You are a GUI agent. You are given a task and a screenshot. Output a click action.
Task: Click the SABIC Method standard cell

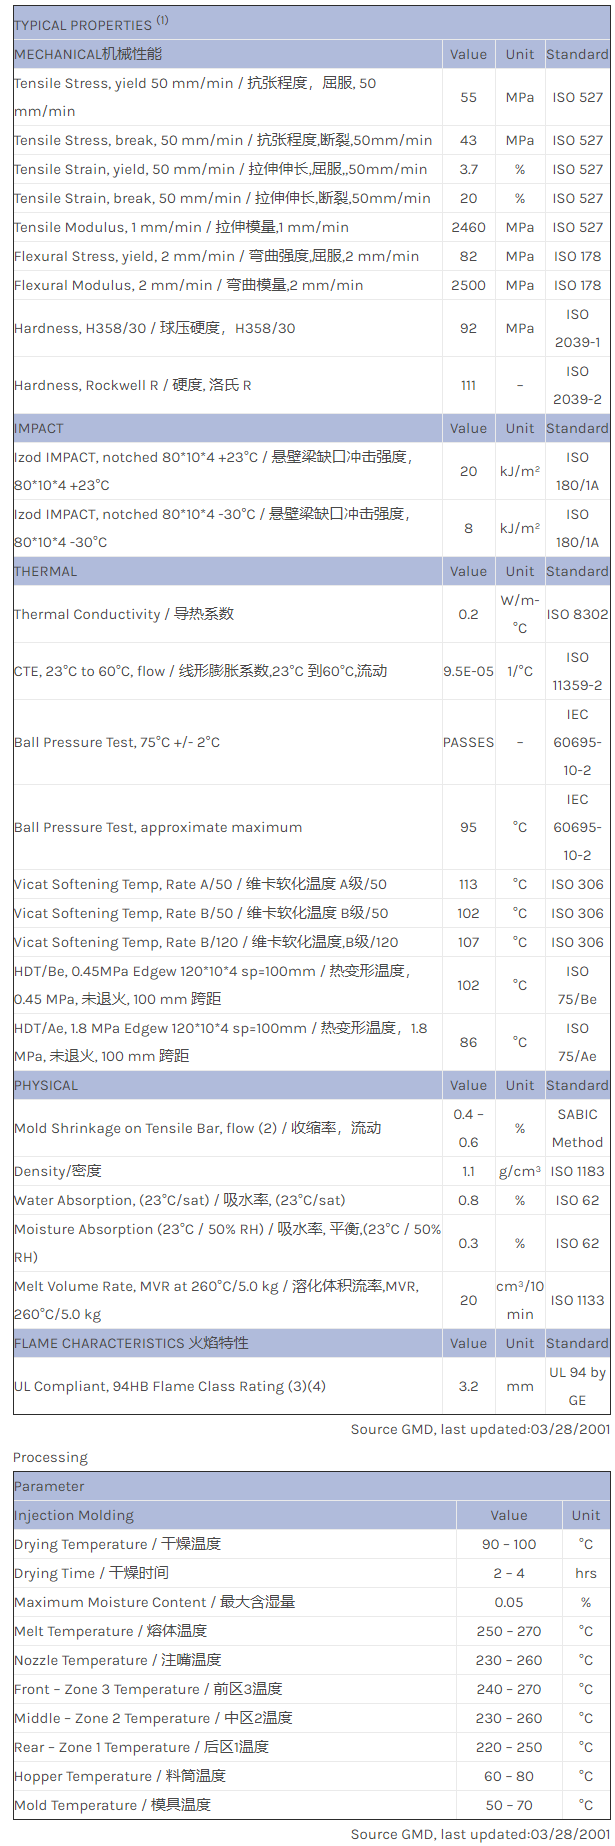(x=577, y=1128)
